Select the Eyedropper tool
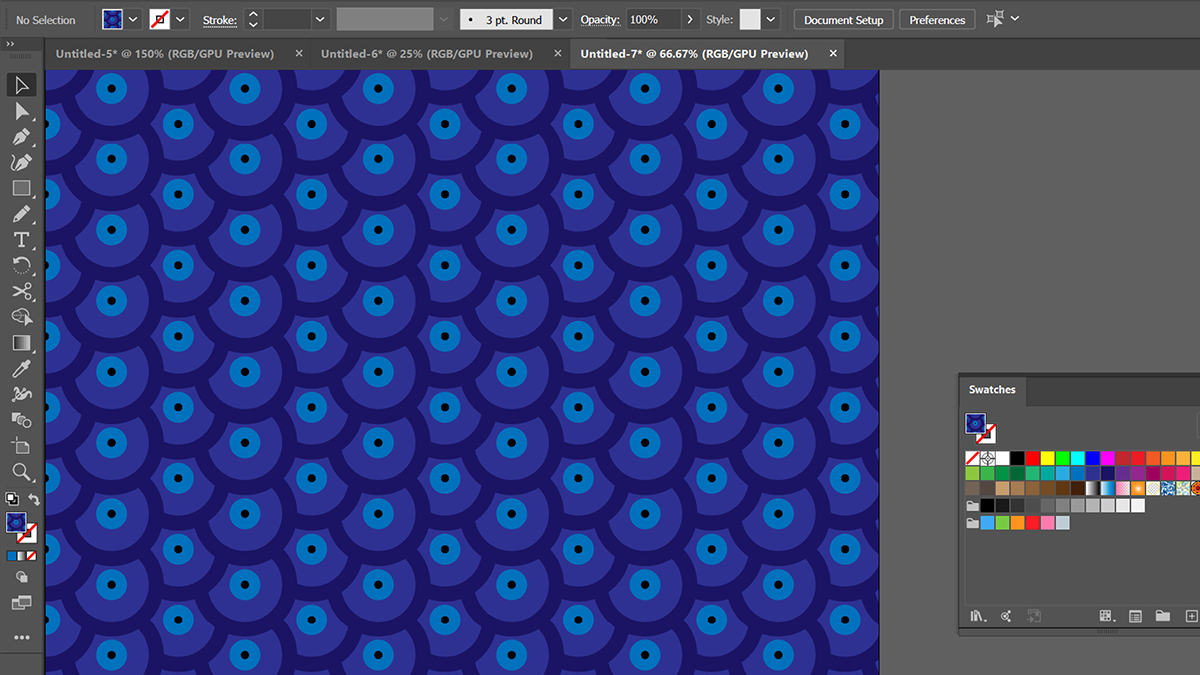 click(x=21, y=369)
